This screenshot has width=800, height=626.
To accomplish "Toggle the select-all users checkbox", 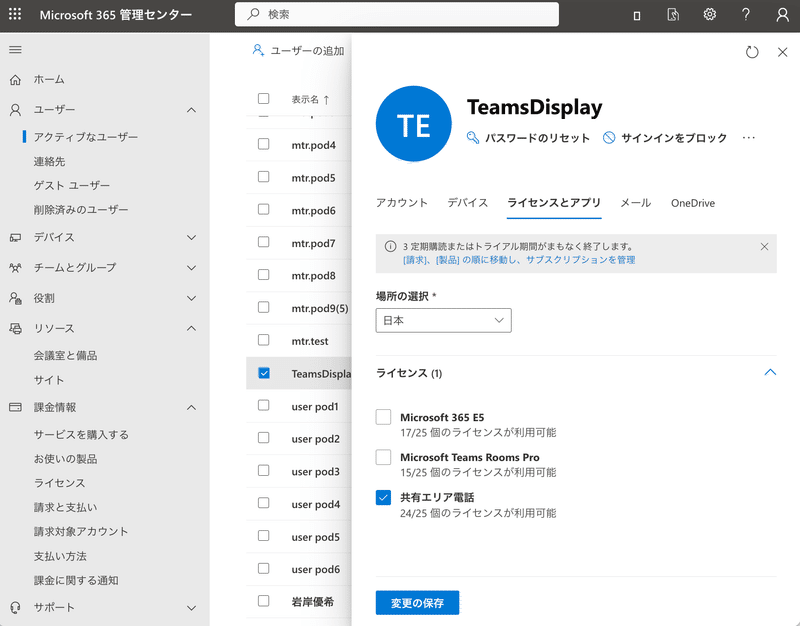I will pyautogui.click(x=263, y=98).
